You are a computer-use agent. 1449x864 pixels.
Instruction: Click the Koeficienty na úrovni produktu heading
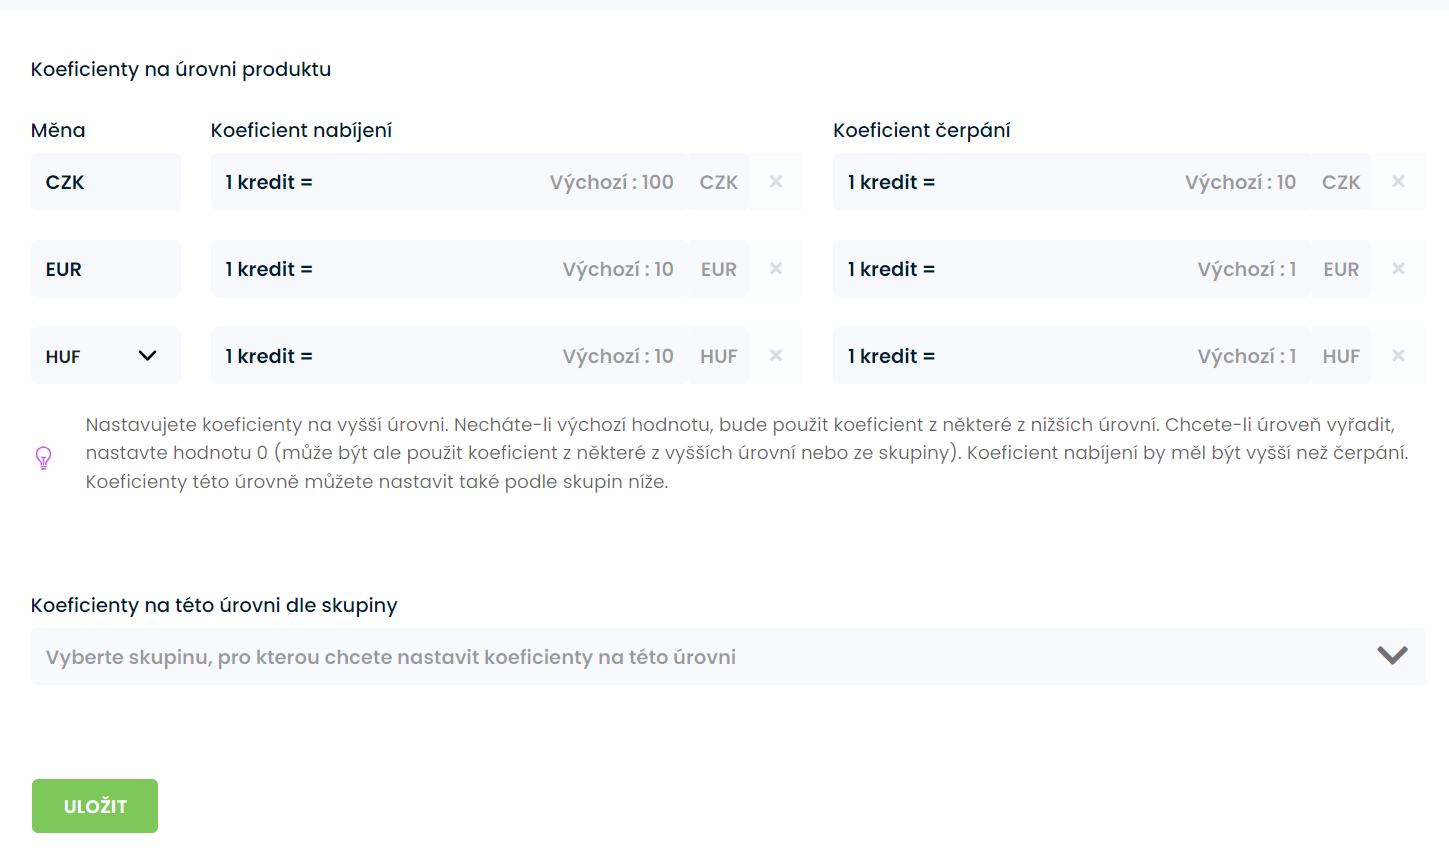pos(181,69)
